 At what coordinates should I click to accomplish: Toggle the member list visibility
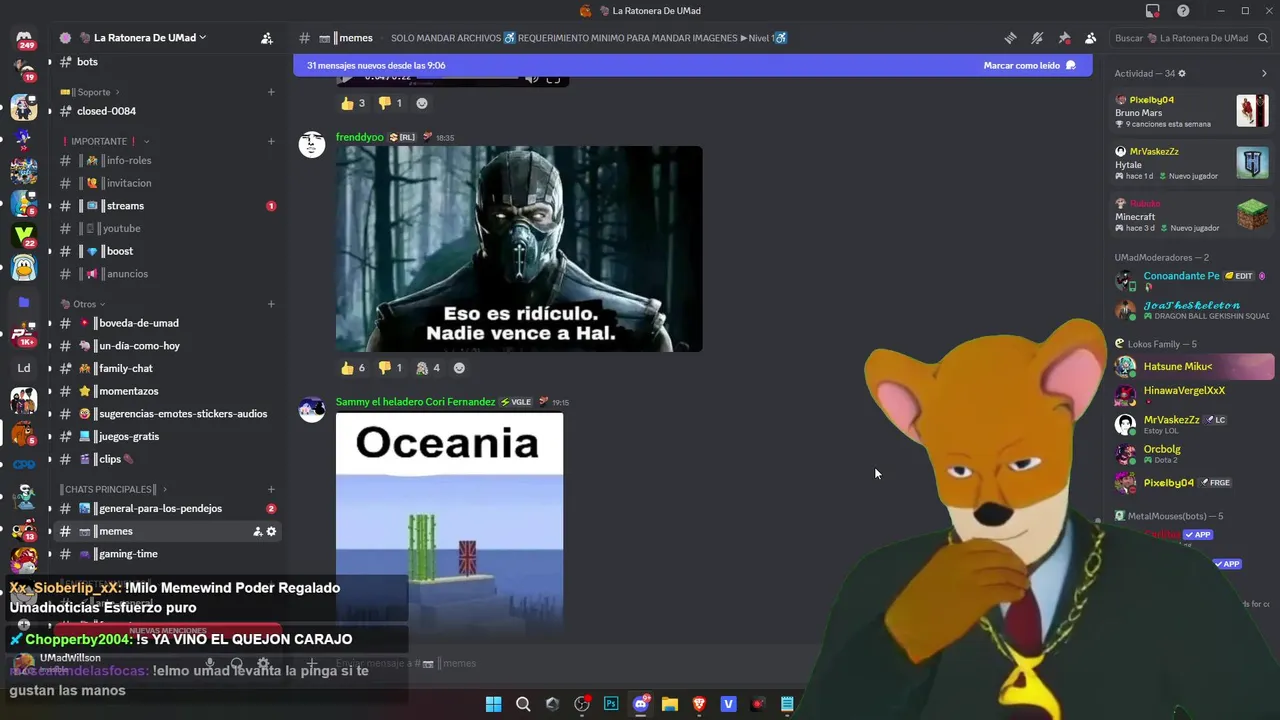1091,38
